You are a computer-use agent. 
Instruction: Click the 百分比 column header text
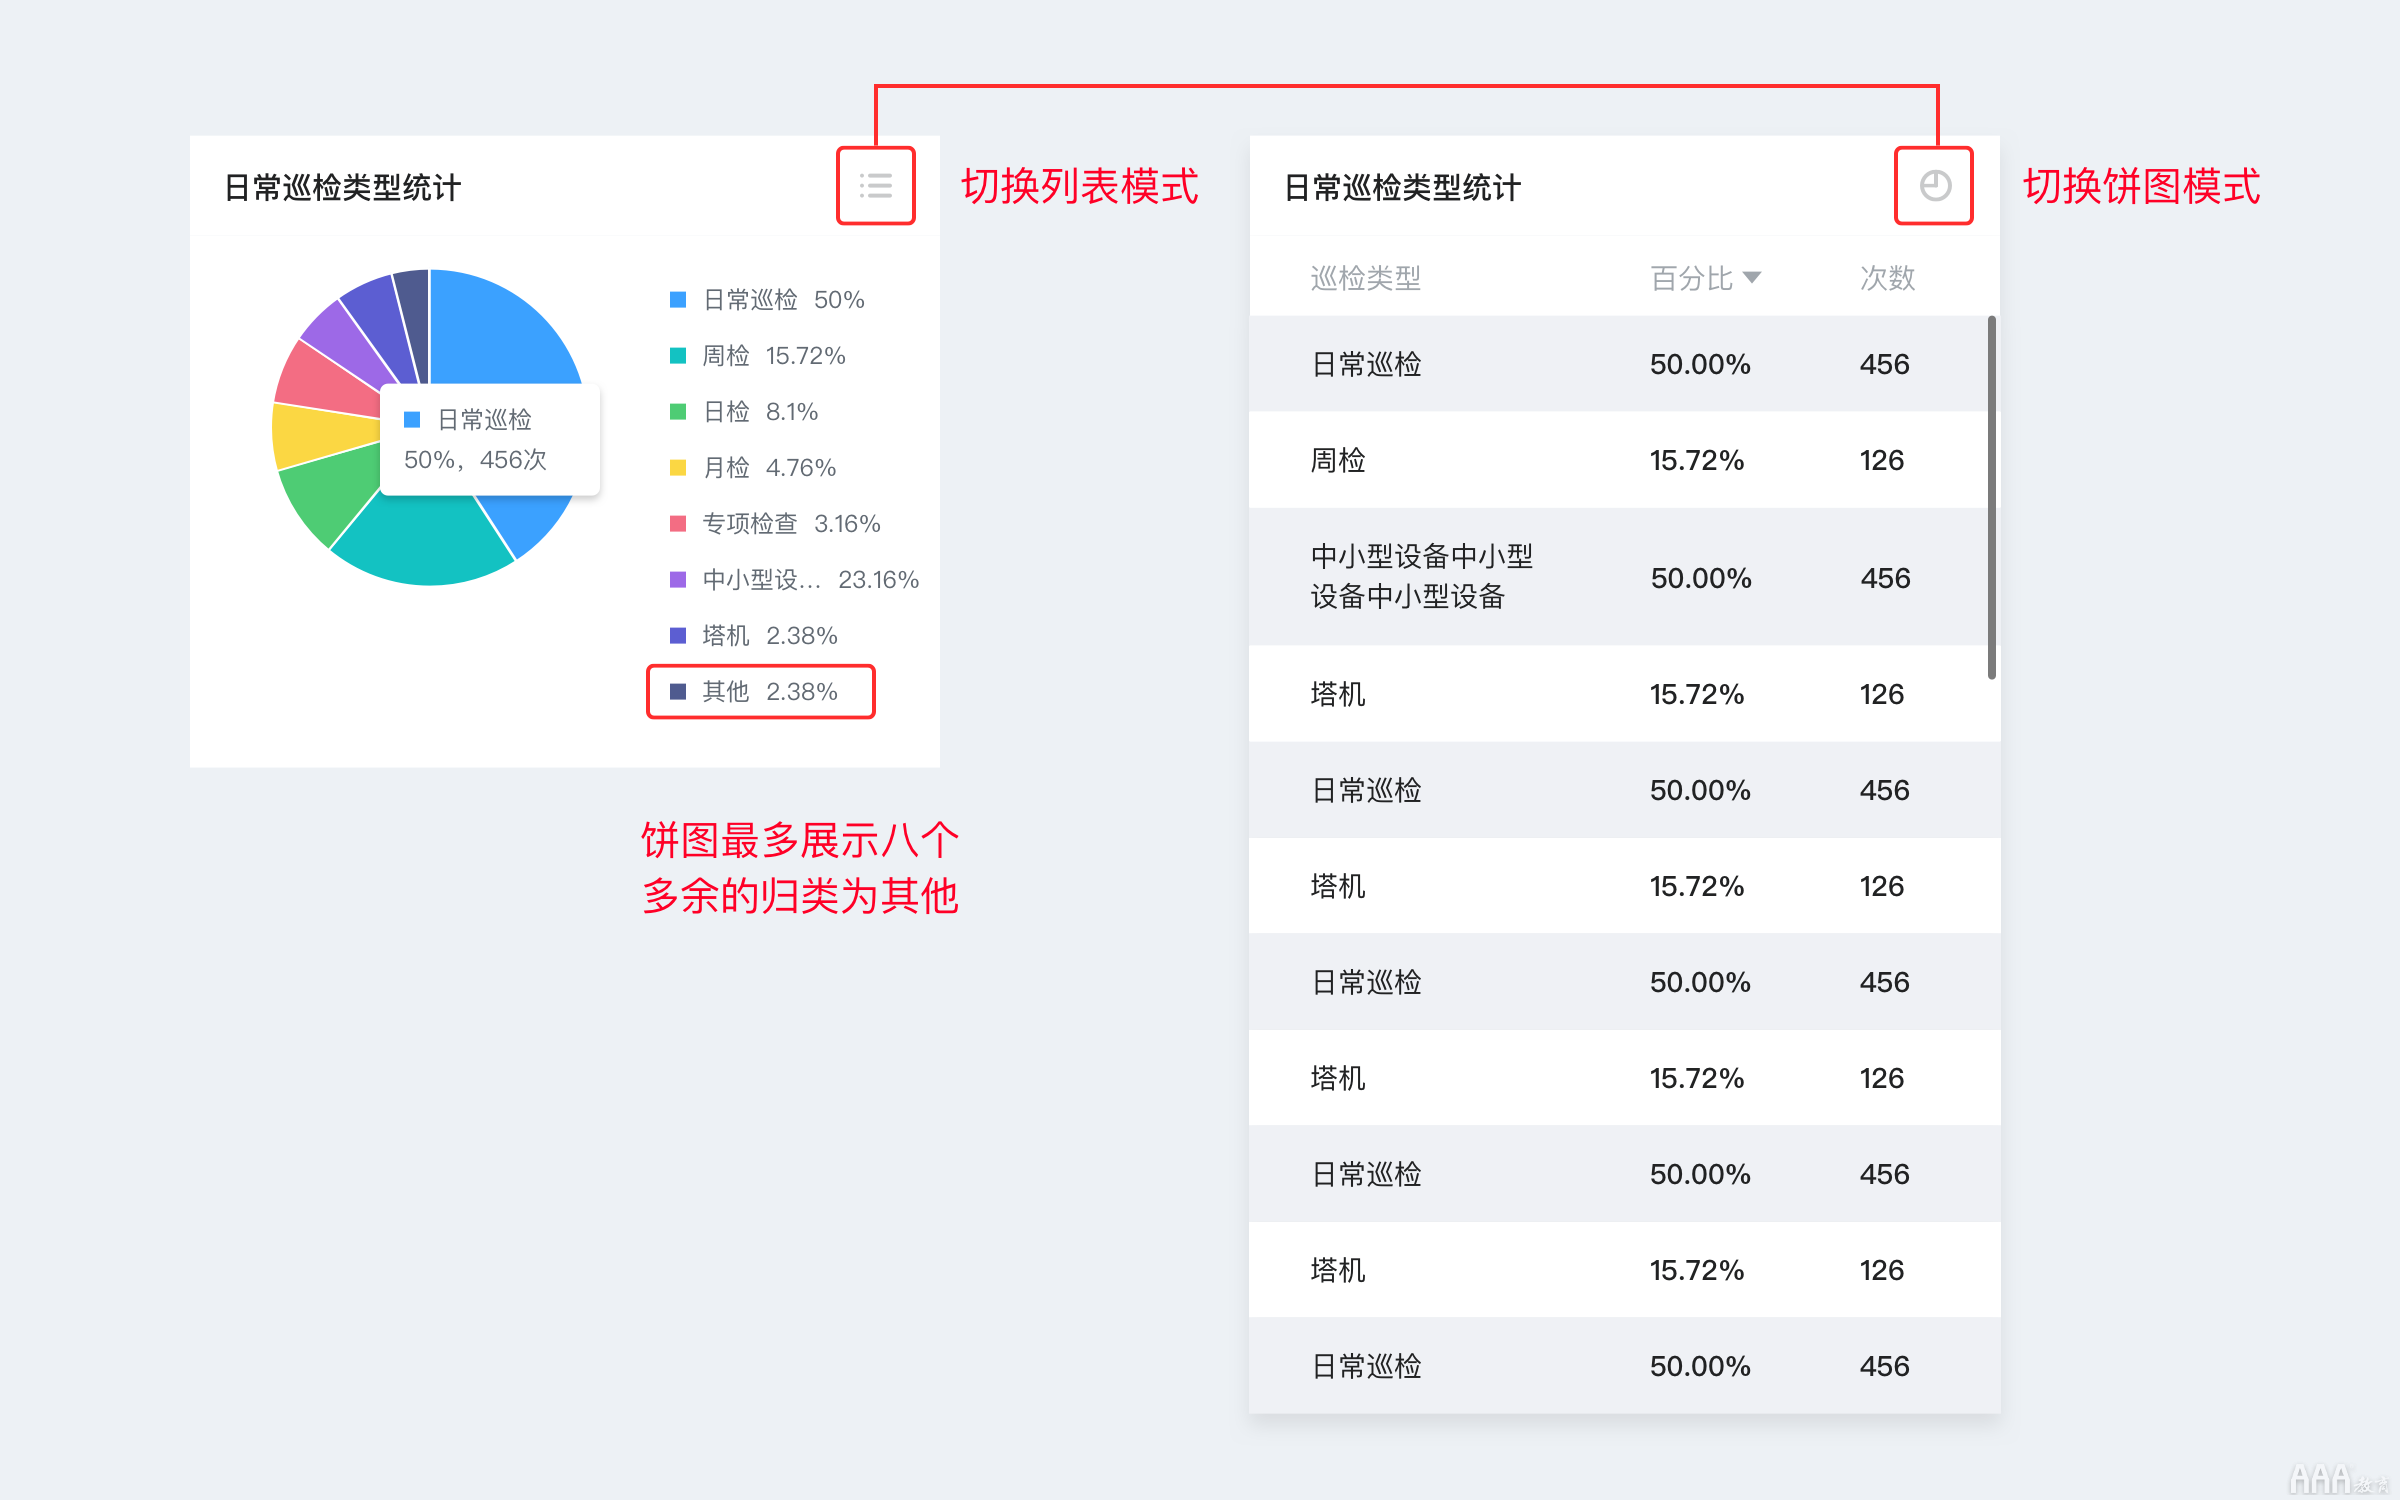[x=1691, y=278]
